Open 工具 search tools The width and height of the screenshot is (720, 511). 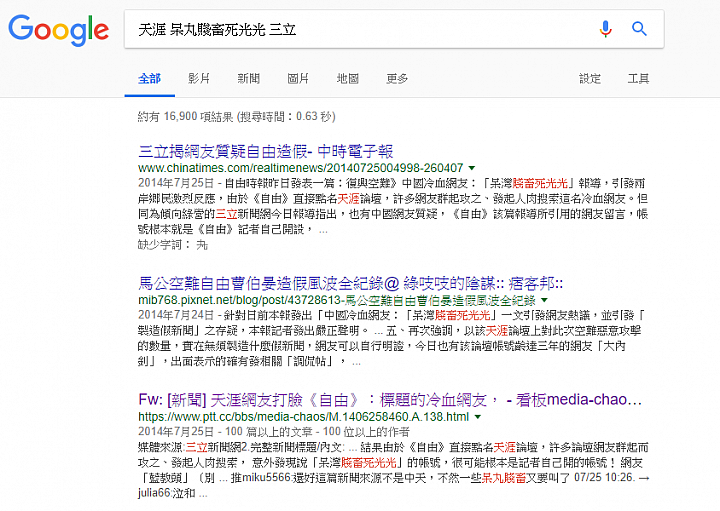[638, 79]
